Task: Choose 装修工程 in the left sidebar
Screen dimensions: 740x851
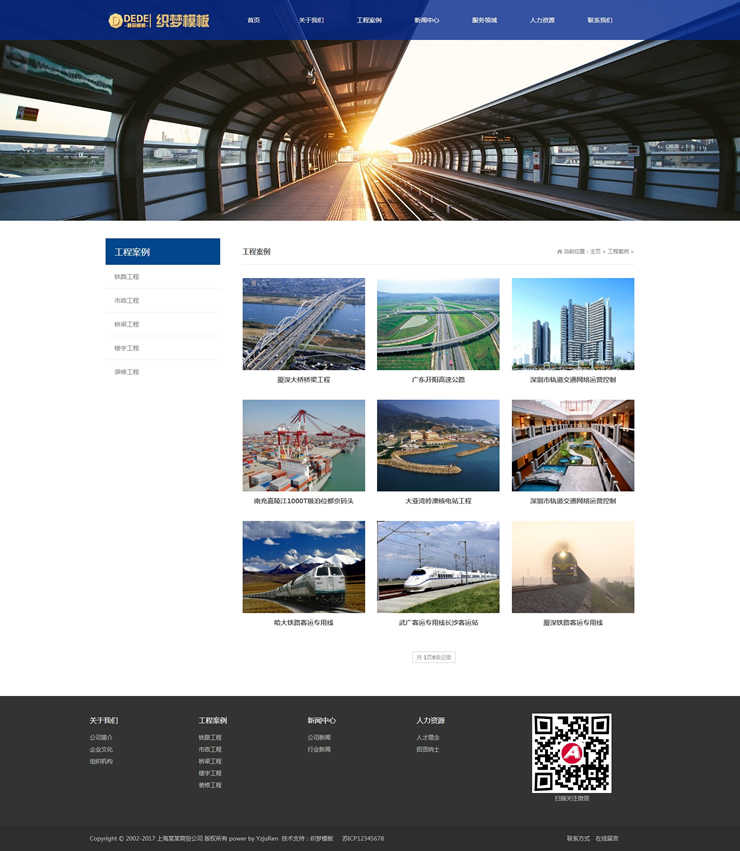Action: click(127, 372)
